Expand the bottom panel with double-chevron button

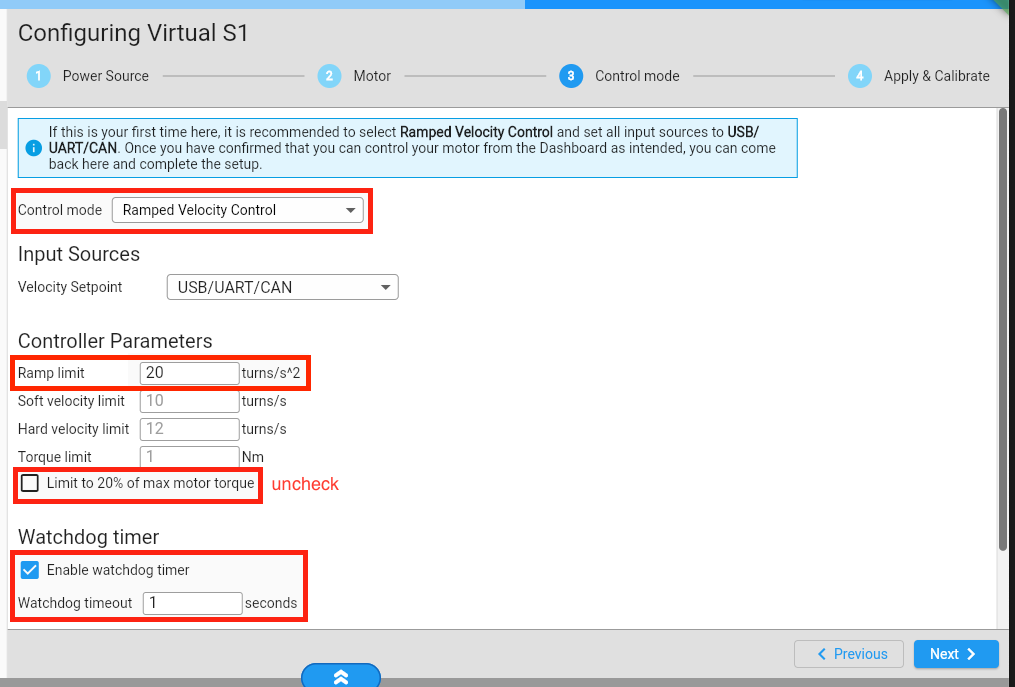pyautogui.click(x=341, y=677)
